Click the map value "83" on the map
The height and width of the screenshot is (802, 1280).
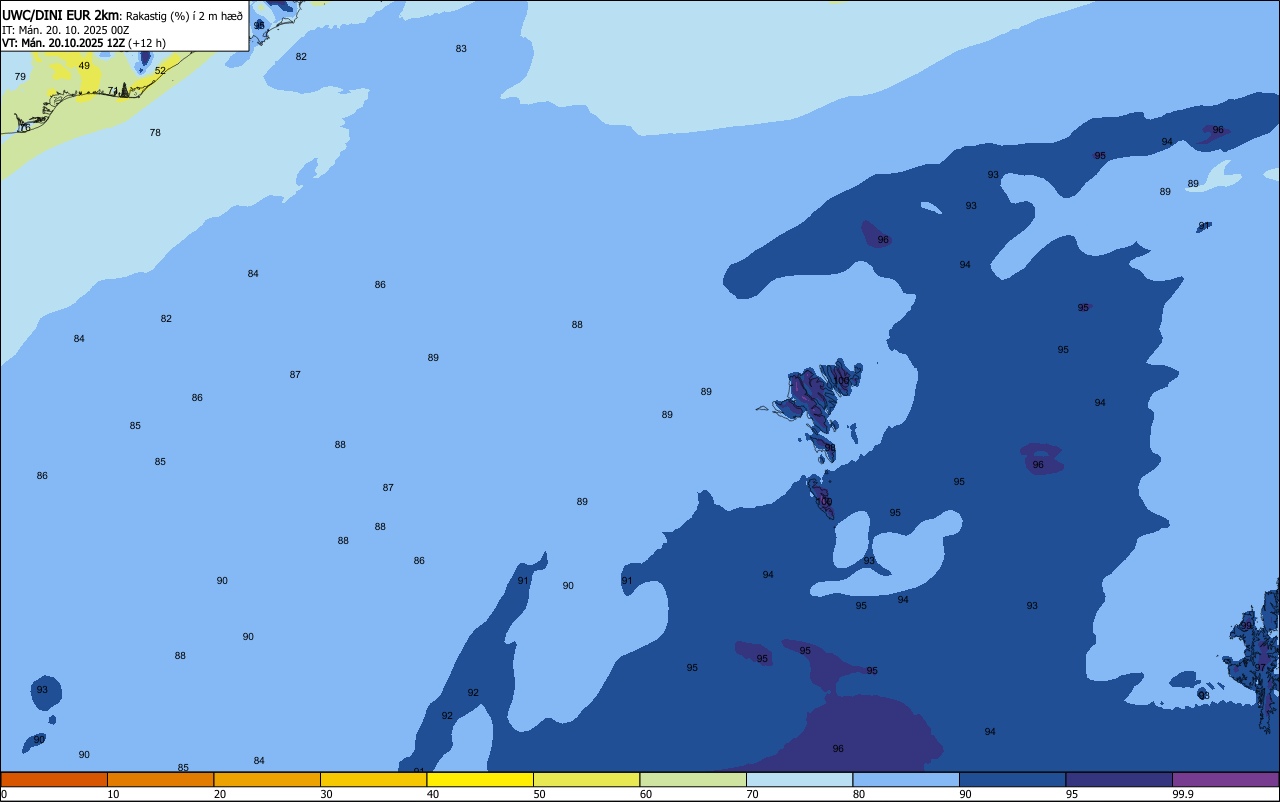tap(461, 49)
